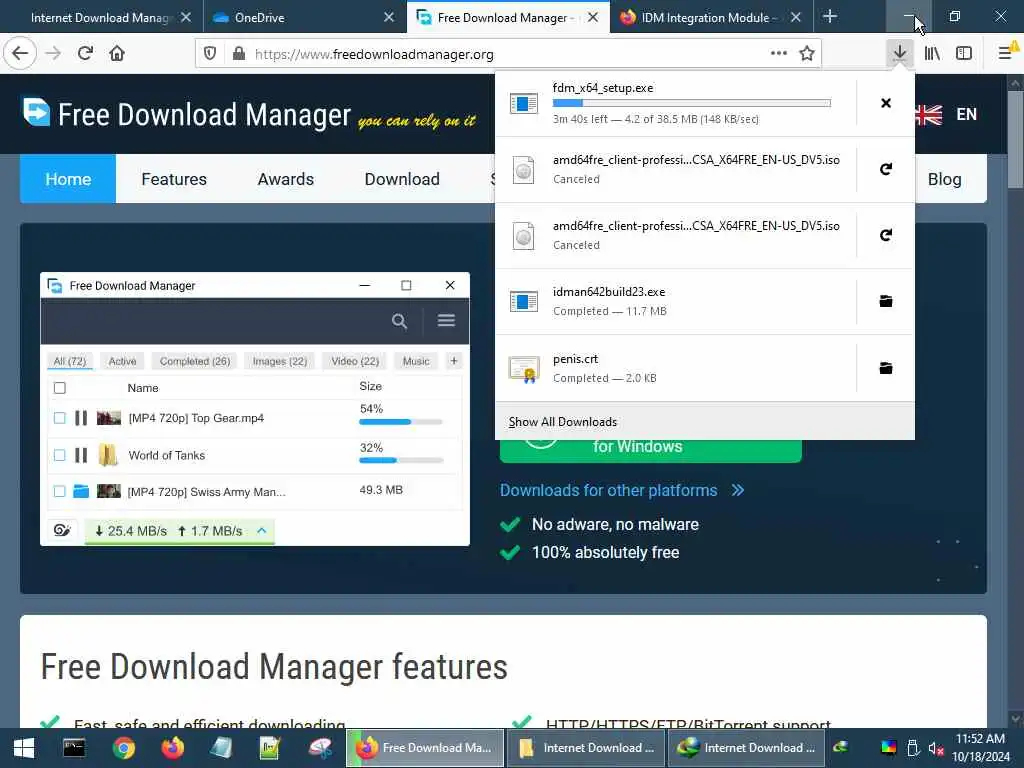Open containing folder for idman642build23.exe
The image size is (1024, 768).
pos(886,301)
